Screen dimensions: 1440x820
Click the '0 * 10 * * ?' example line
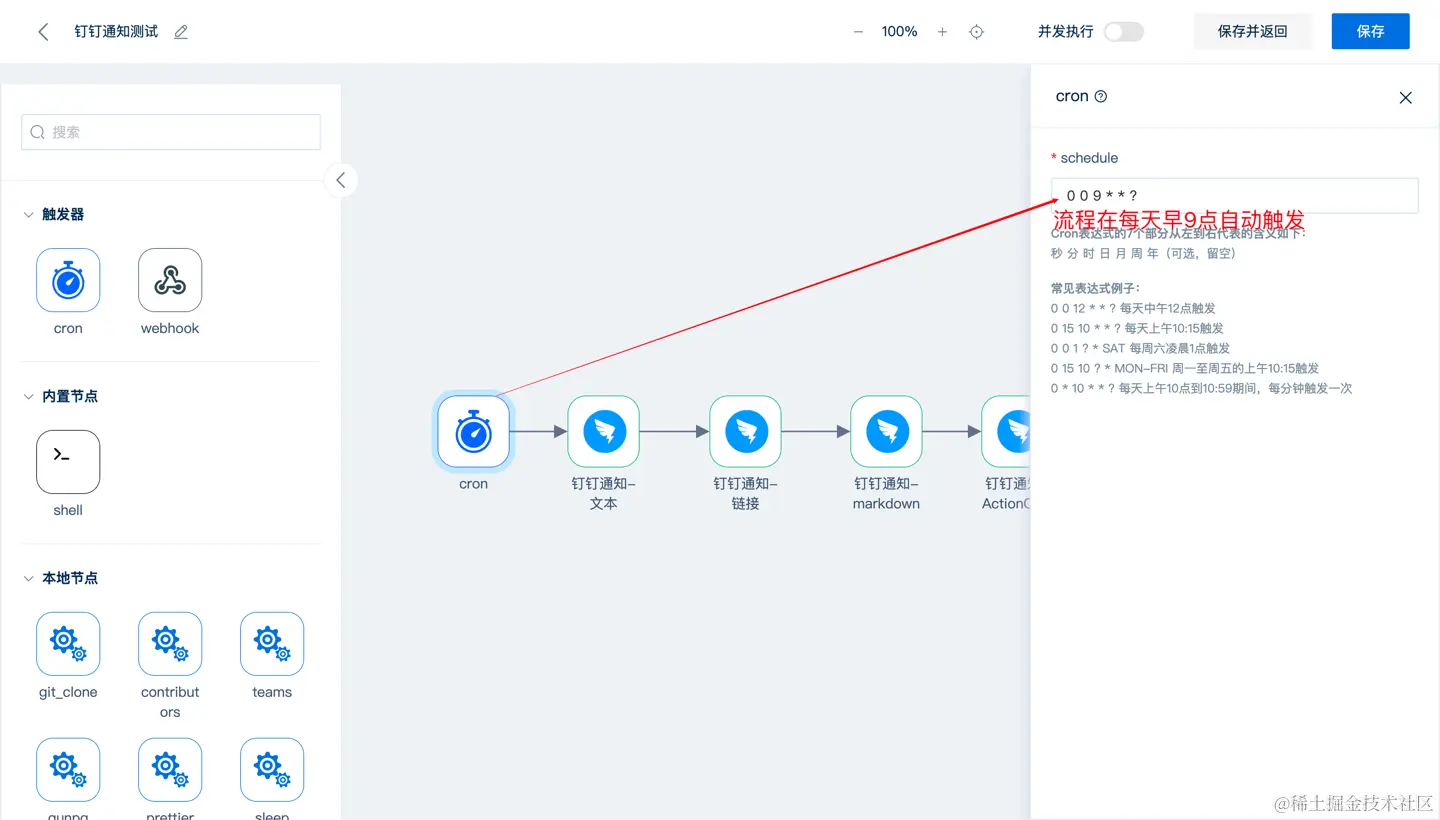pos(1201,388)
